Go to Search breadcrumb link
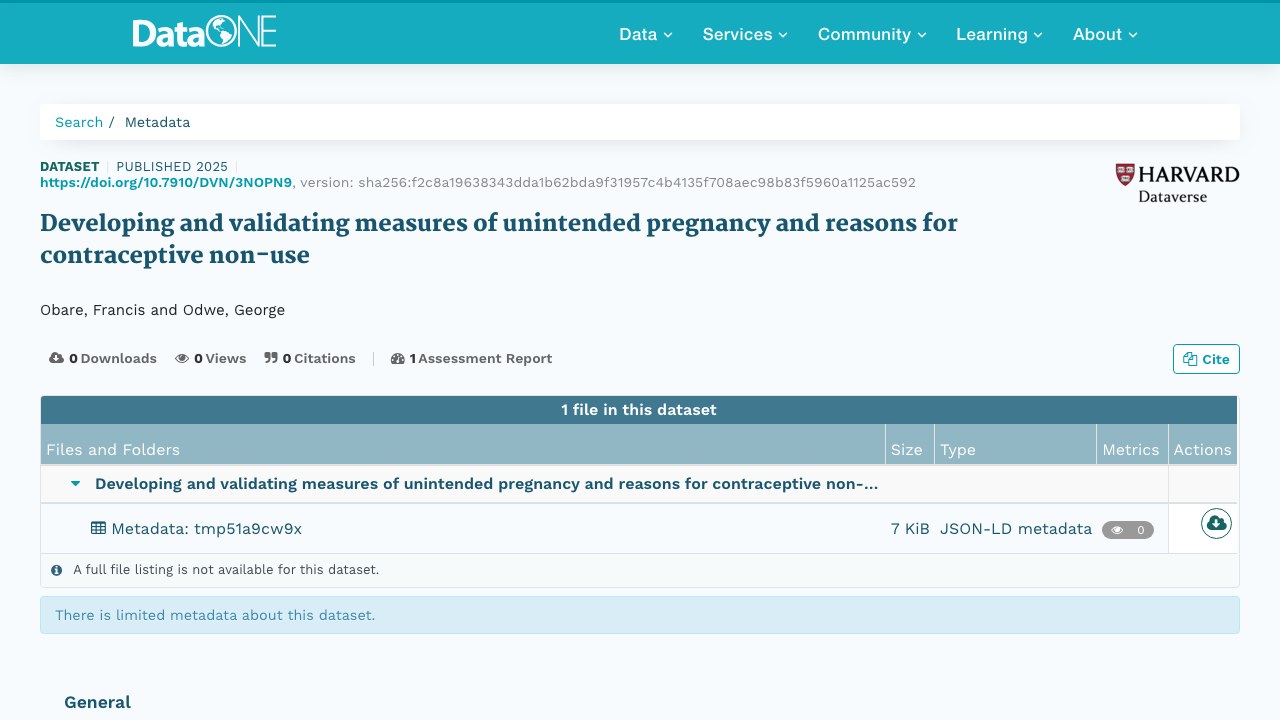 [x=79, y=122]
